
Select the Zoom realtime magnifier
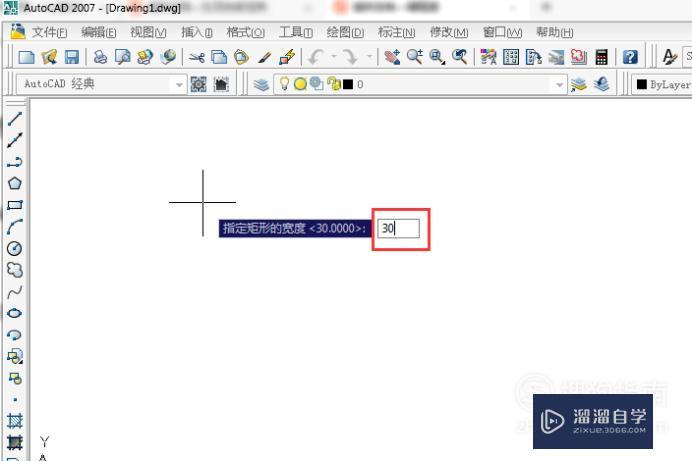[x=414, y=57]
